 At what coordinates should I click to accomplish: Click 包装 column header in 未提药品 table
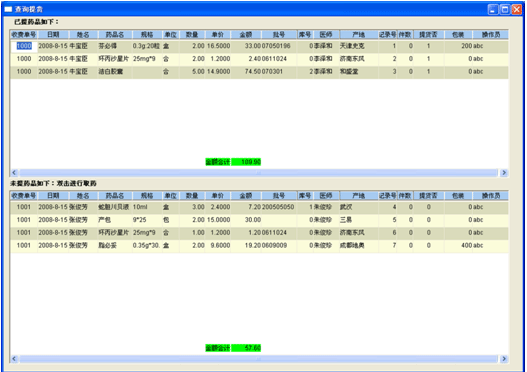click(458, 195)
